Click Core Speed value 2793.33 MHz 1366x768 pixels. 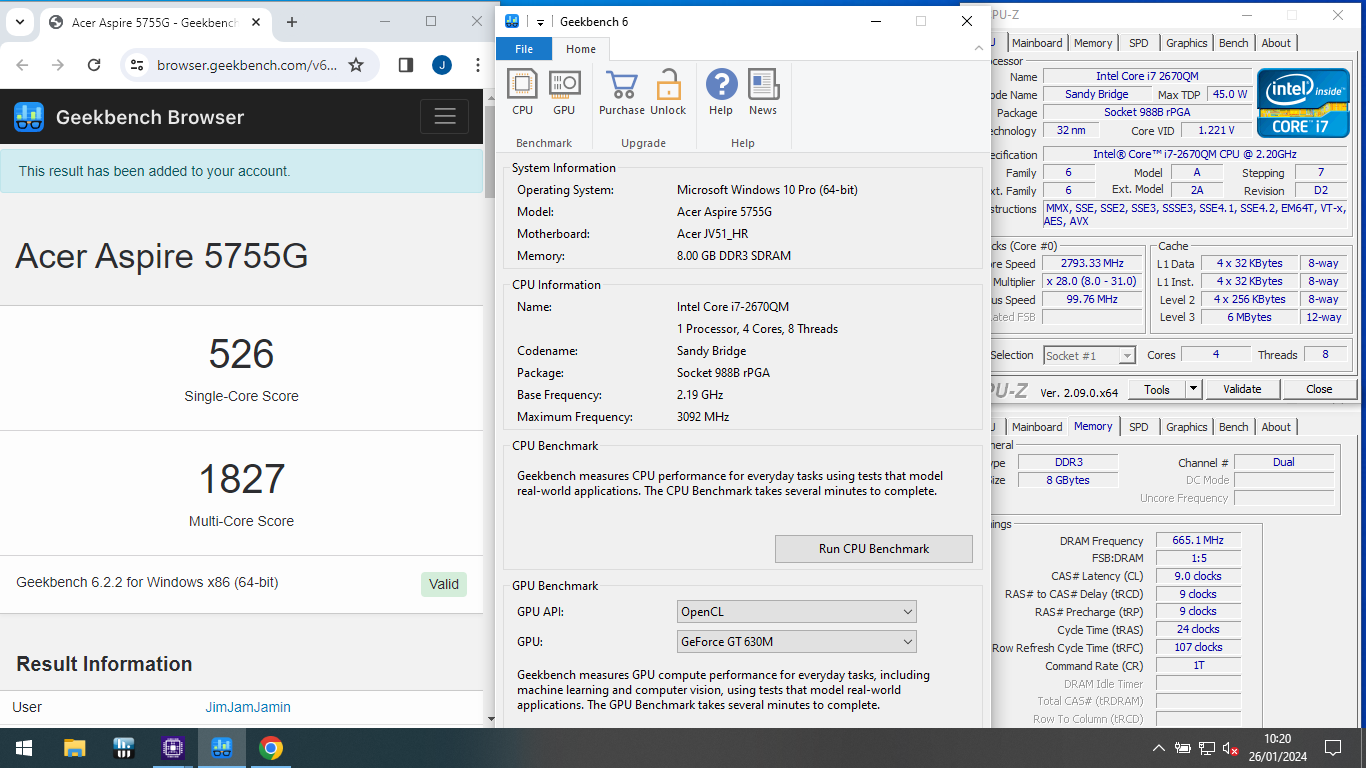1093,264
